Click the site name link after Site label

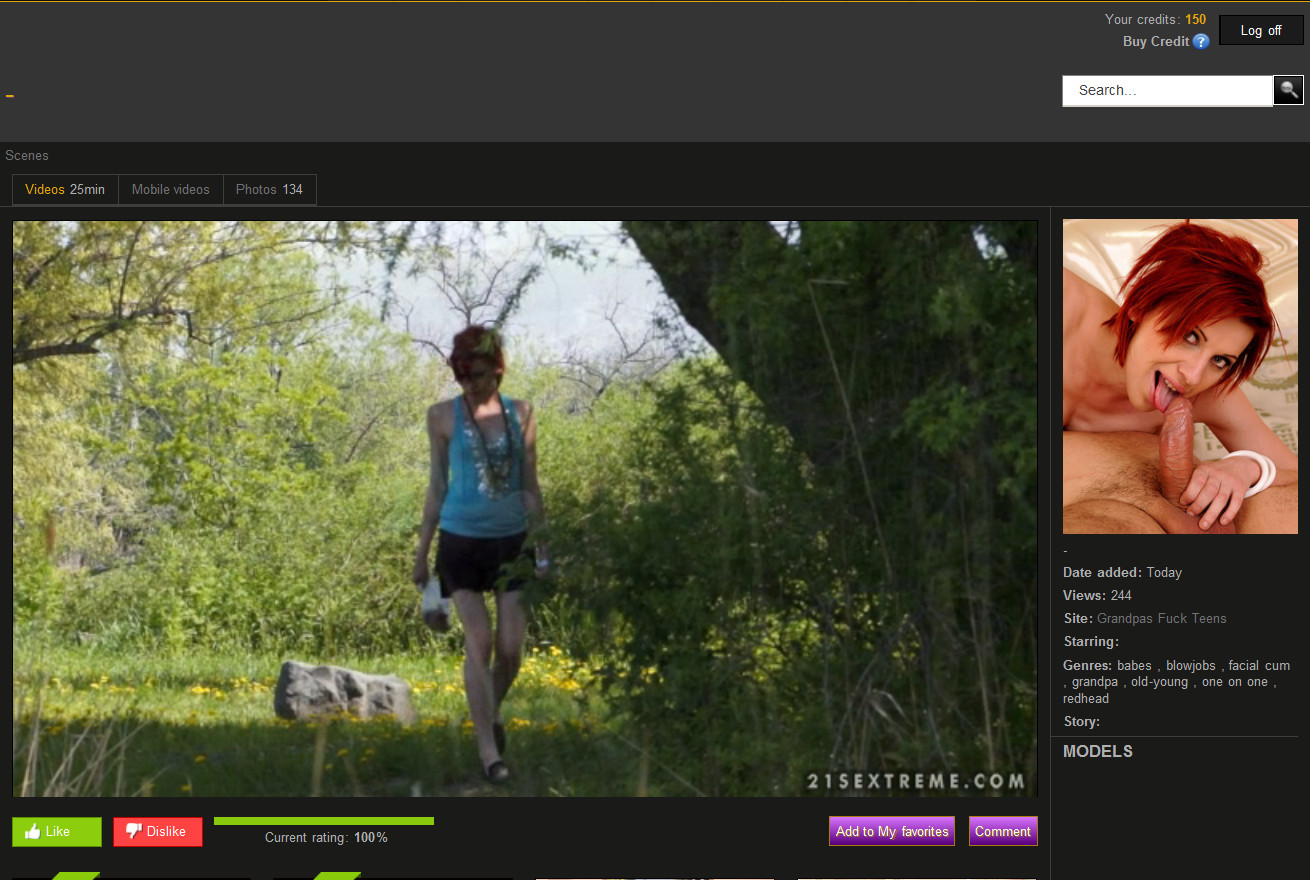tap(1161, 619)
